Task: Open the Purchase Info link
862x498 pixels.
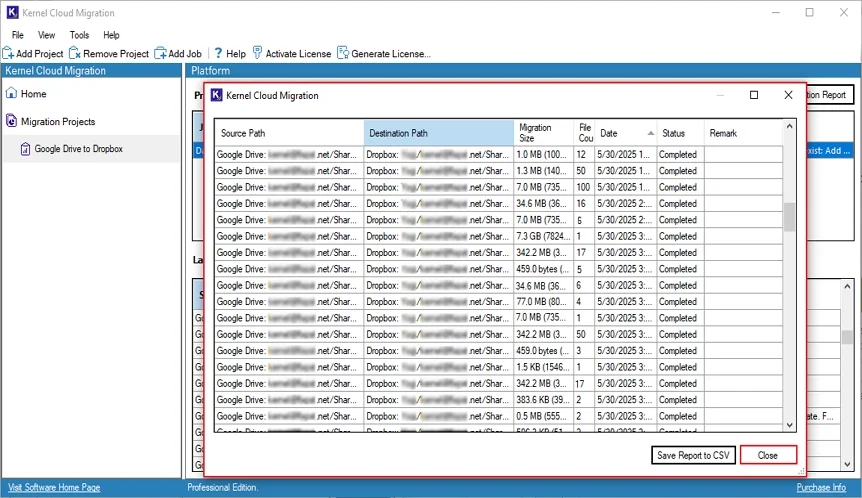Action: coord(821,488)
